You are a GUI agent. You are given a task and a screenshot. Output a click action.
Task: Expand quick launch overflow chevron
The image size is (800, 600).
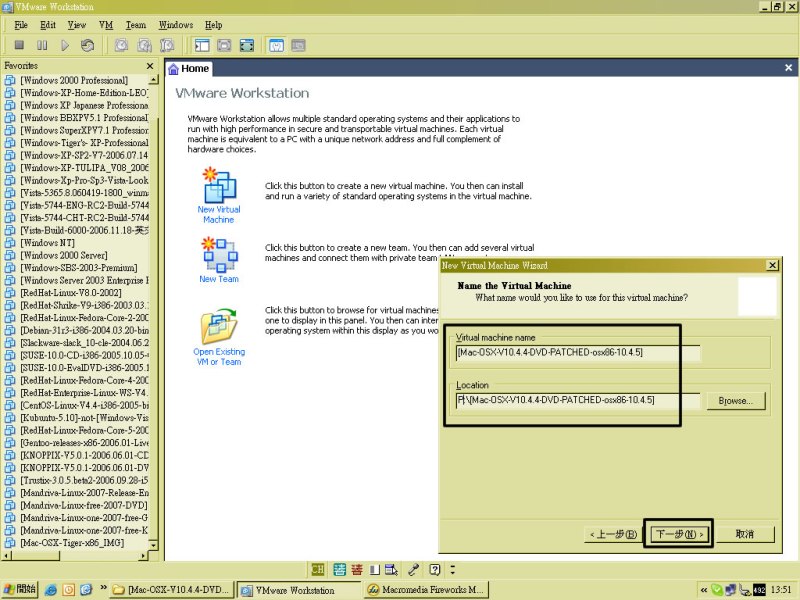pyautogui.click(x=104, y=588)
